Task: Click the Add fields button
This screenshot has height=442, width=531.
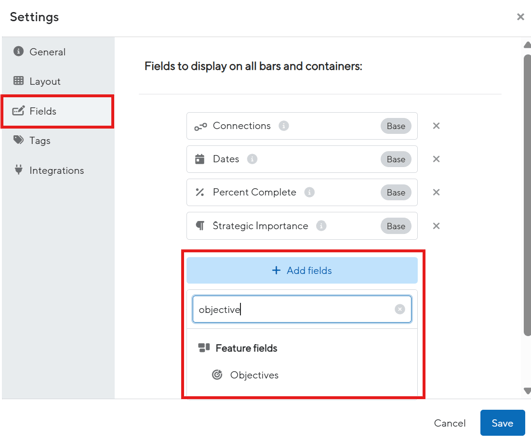Action: tap(302, 270)
